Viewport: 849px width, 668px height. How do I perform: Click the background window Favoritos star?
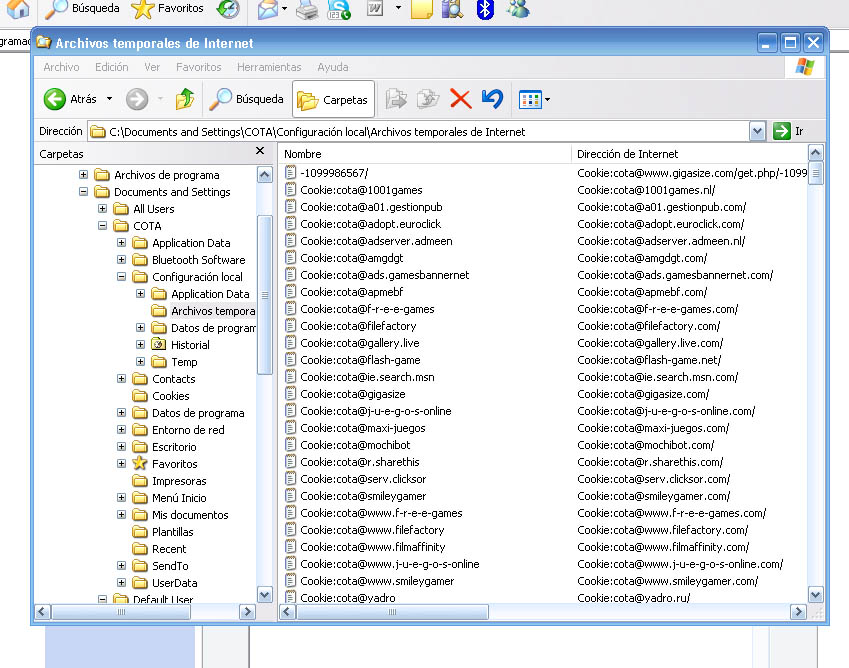(x=142, y=9)
